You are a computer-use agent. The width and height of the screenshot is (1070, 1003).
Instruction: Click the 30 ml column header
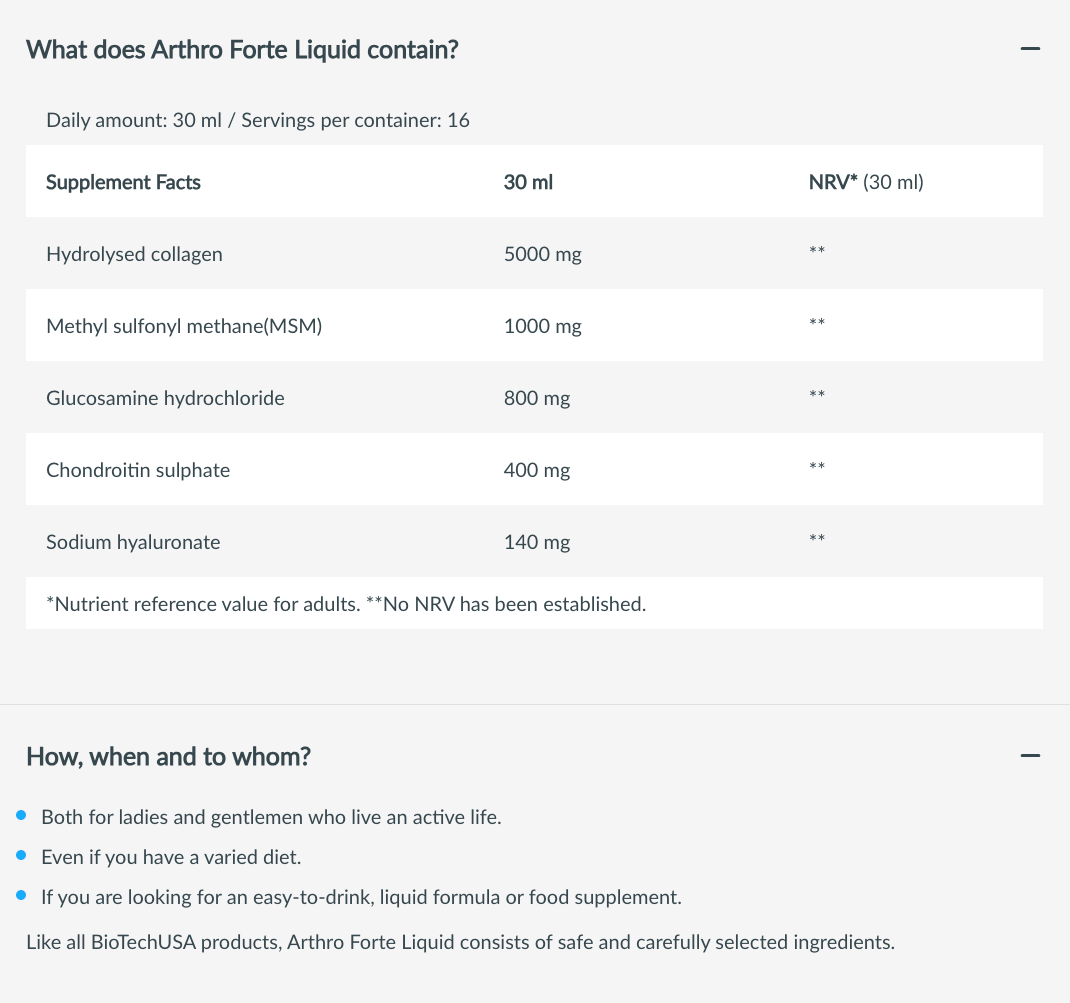click(x=528, y=182)
